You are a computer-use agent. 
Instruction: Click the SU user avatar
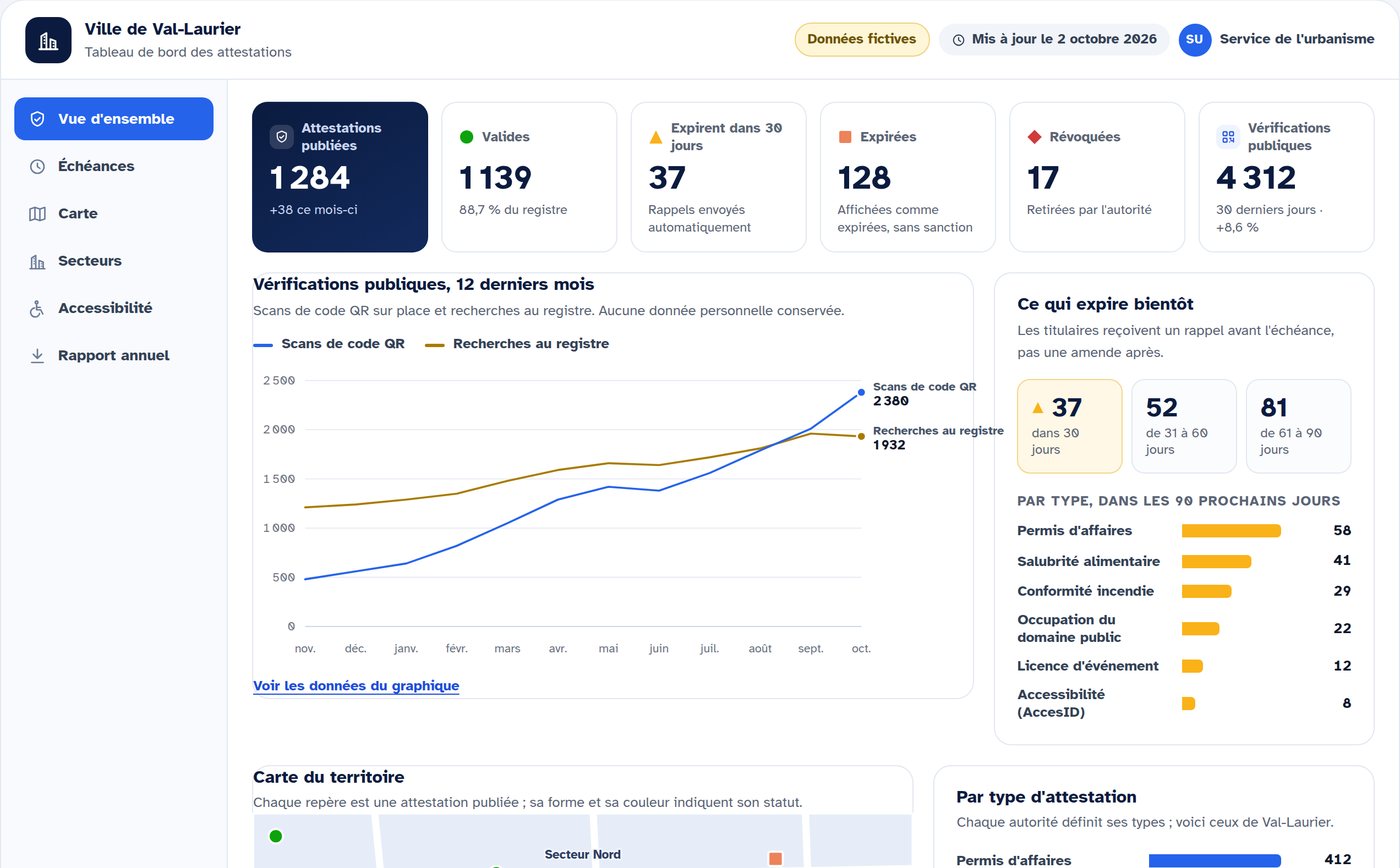[1195, 40]
